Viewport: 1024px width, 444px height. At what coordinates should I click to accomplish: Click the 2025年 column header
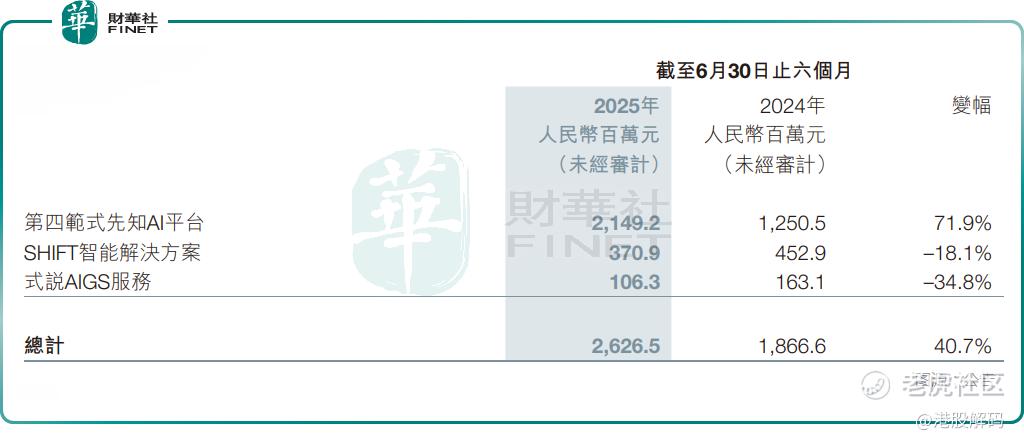pos(626,105)
